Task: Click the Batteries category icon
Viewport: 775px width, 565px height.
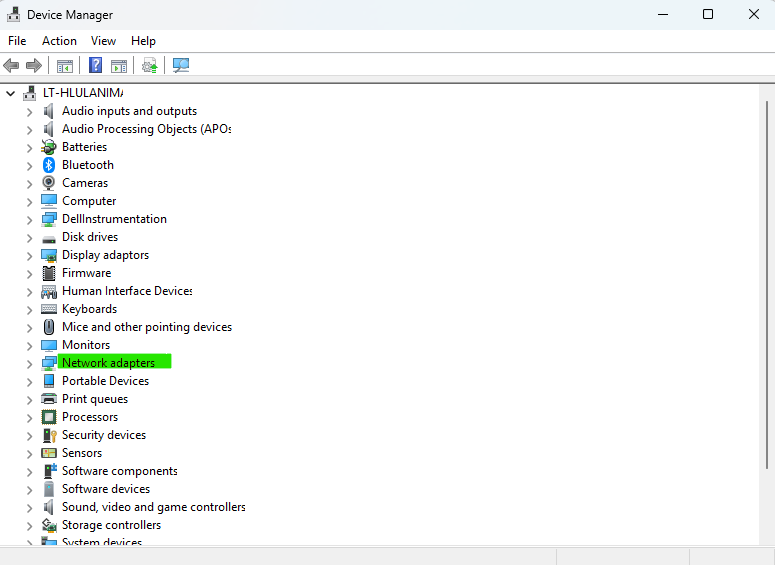Action: point(48,147)
